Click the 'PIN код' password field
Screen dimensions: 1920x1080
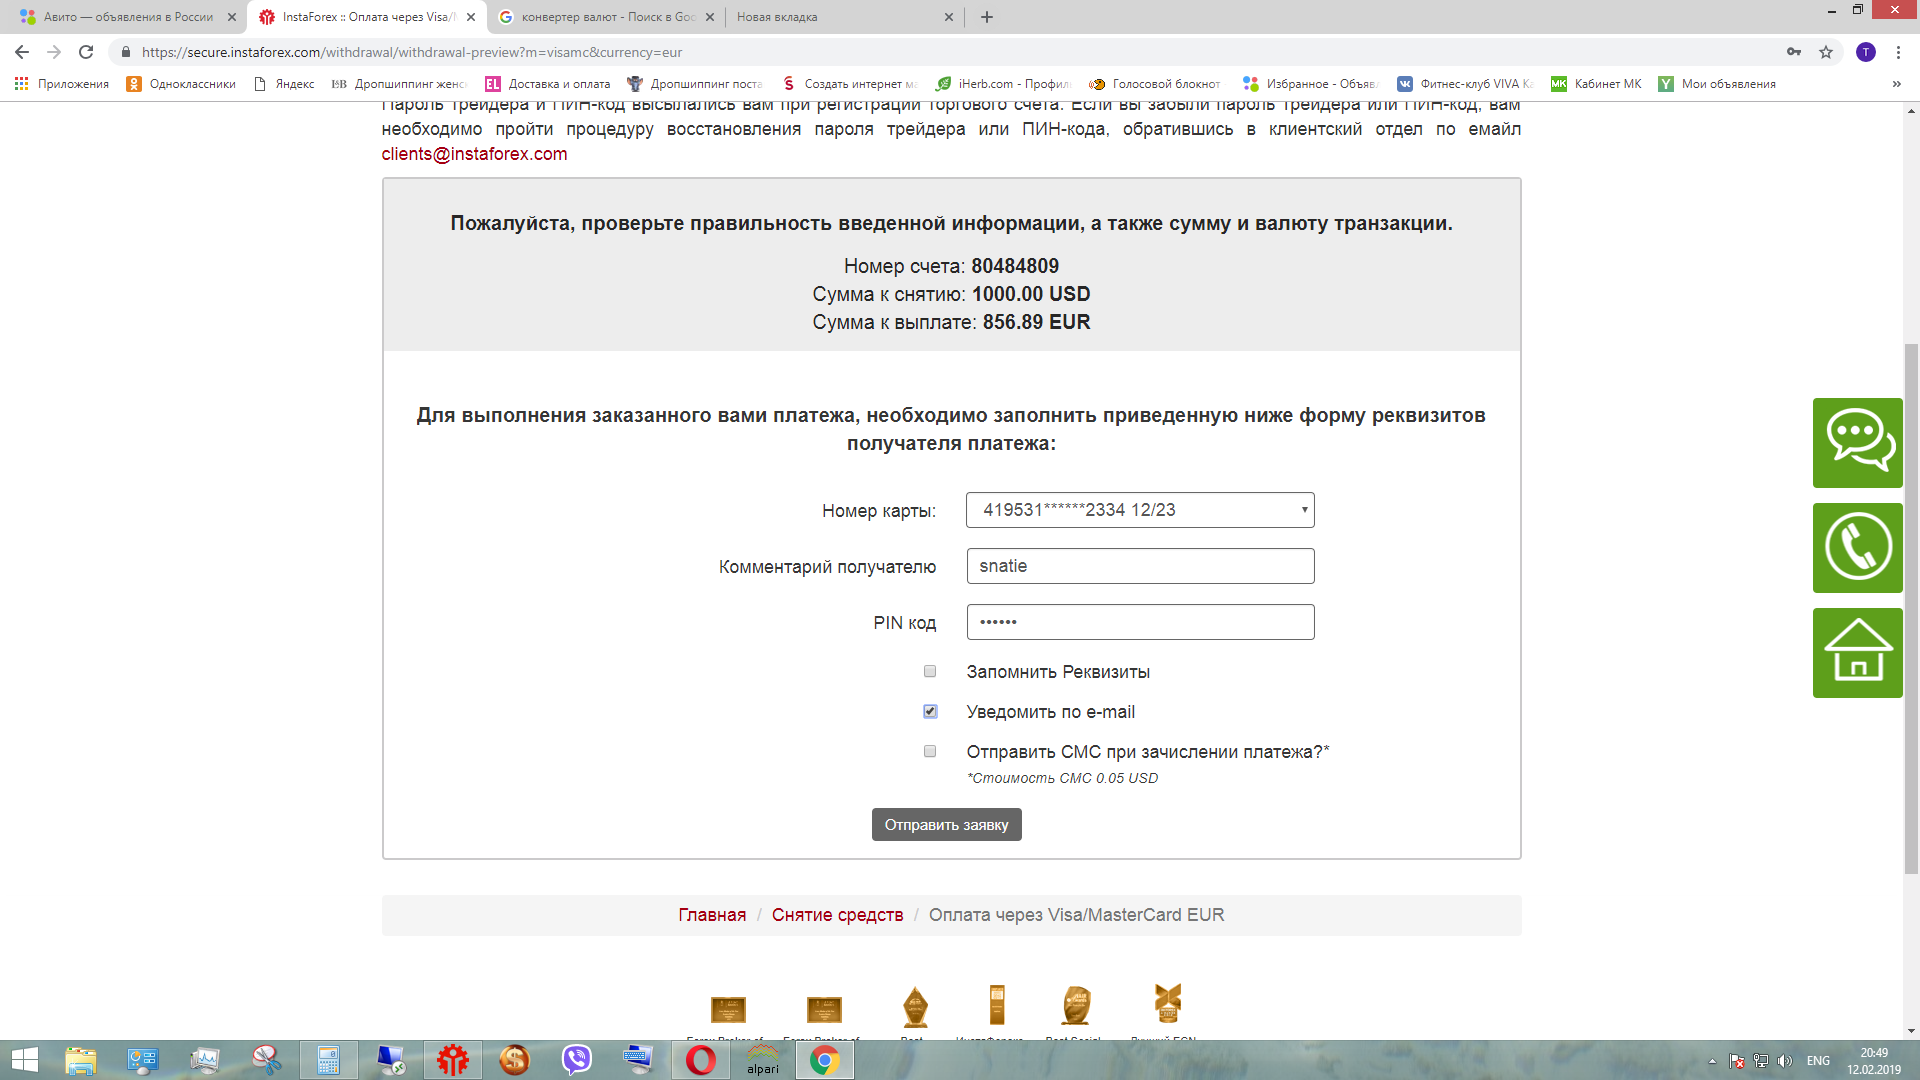(1140, 622)
